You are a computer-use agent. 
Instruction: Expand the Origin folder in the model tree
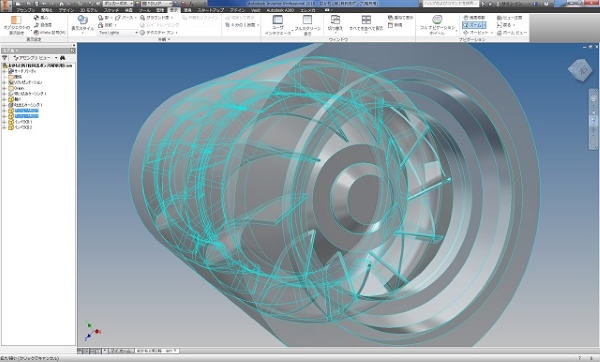4,88
